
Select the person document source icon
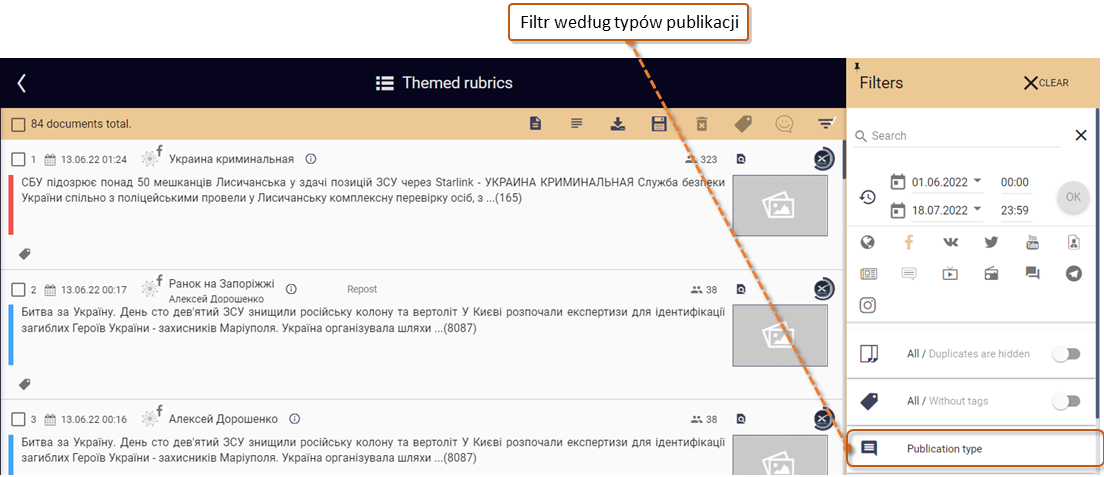[x=1074, y=242]
